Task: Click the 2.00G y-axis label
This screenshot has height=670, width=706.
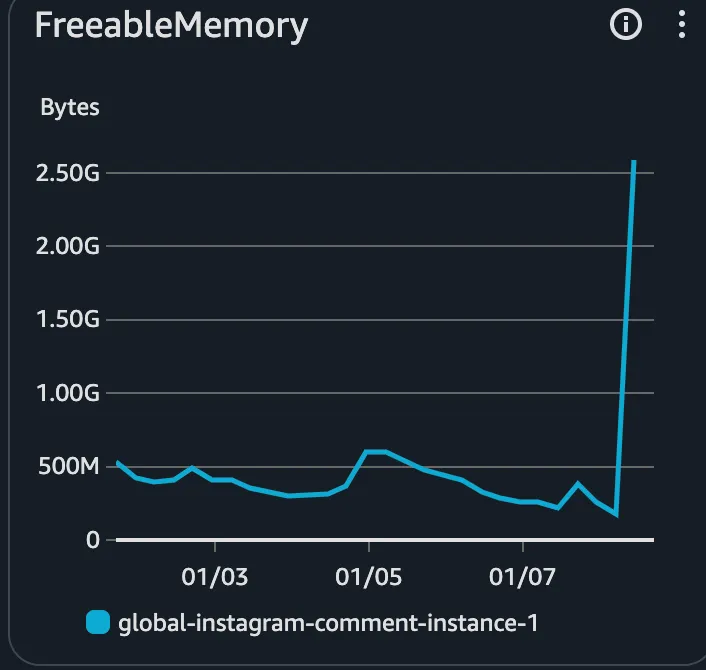Action: 68,246
